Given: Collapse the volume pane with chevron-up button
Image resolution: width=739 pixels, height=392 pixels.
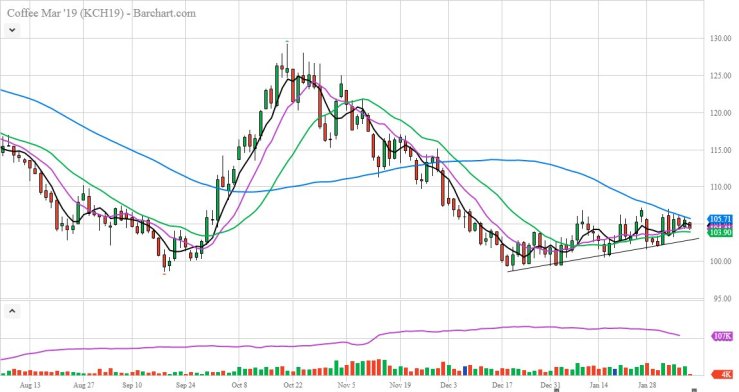Looking at the screenshot, I should [x=12, y=311].
